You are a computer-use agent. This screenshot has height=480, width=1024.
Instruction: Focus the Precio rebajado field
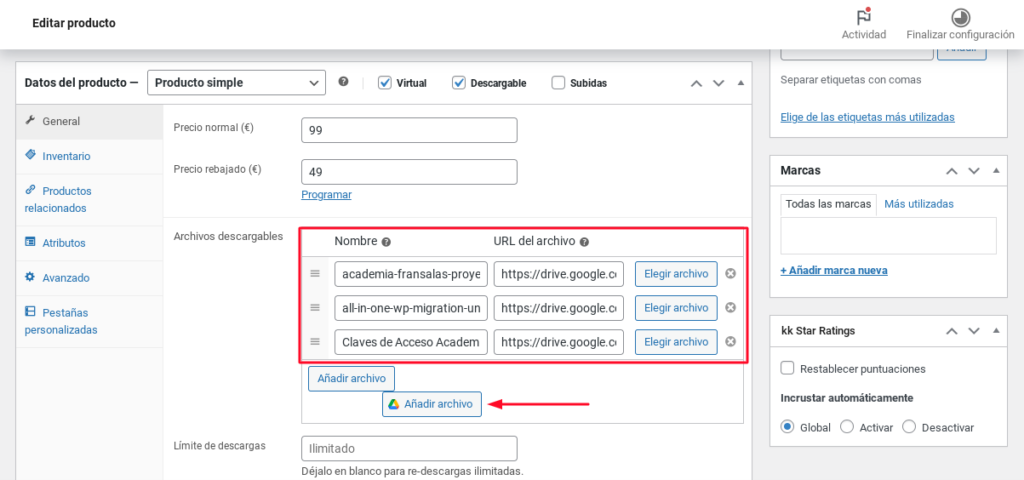[409, 172]
